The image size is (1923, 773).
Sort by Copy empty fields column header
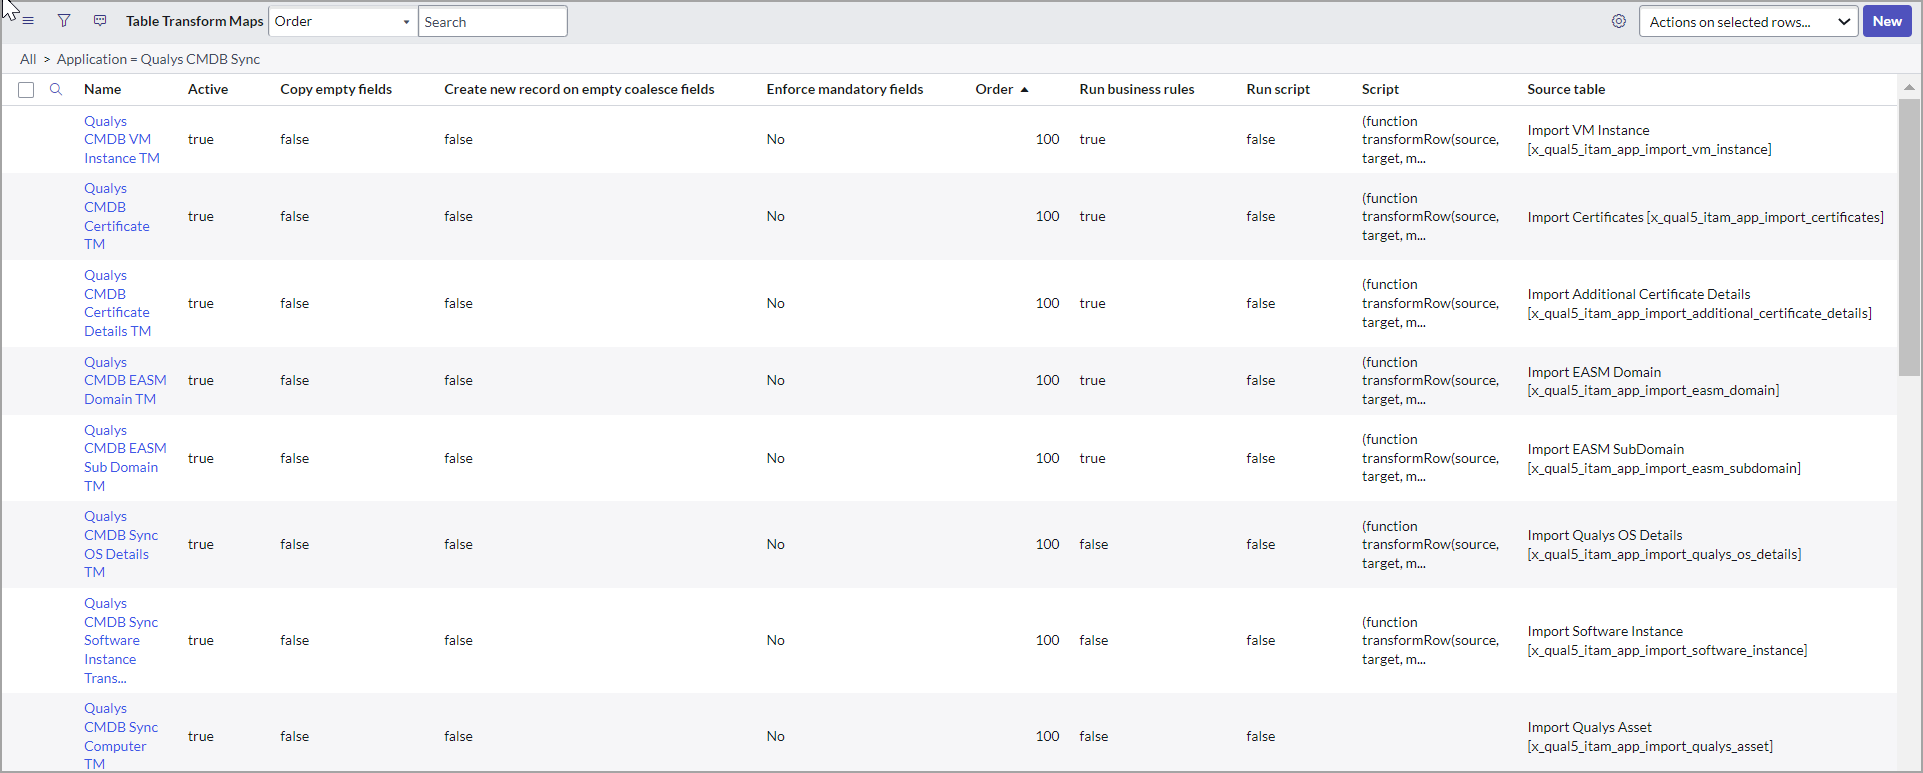pos(336,89)
